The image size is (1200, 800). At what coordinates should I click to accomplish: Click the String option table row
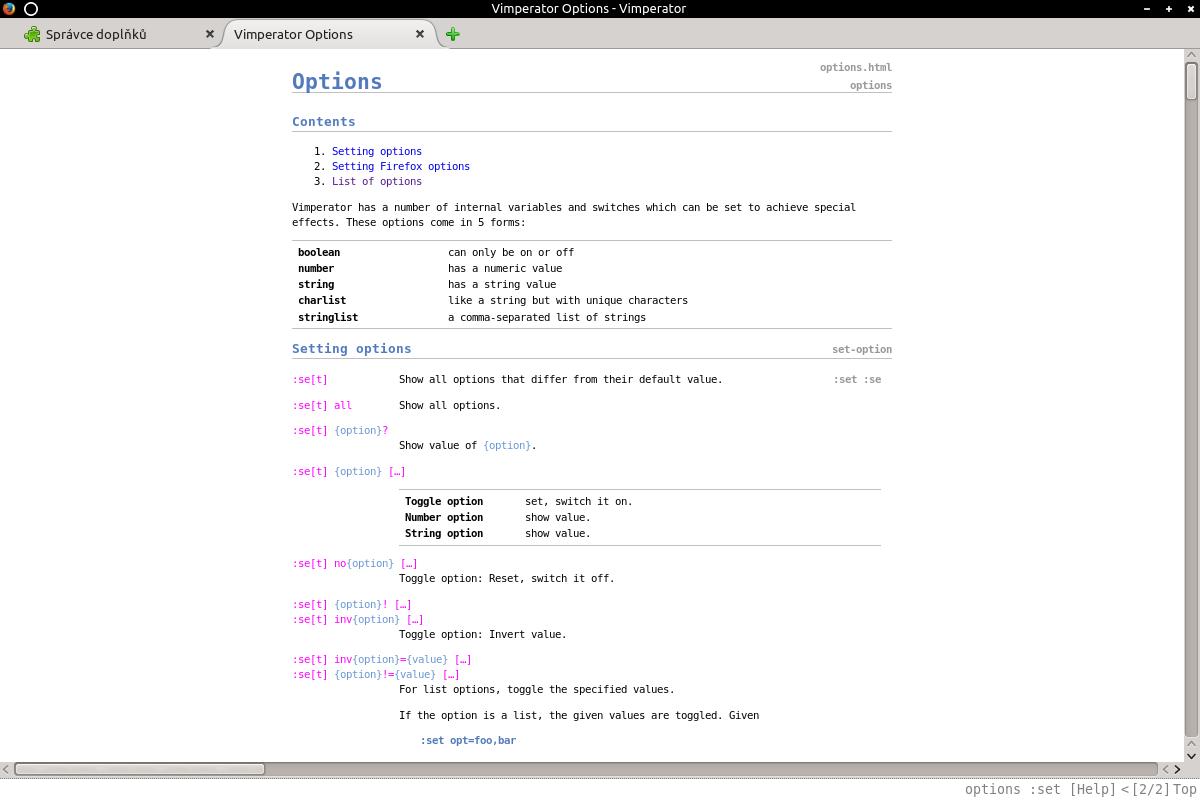click(640, 534)
